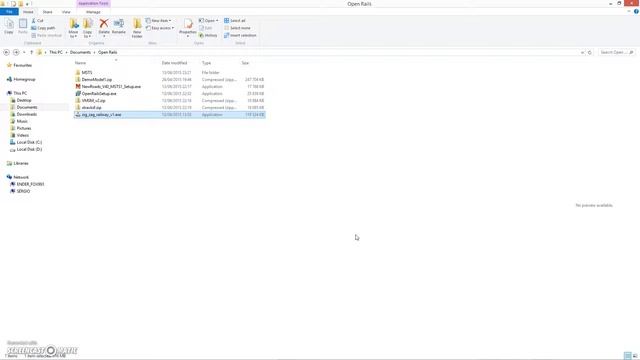Image resolution: width=640 pixels, height=360 pixels.
Task: Click the Copy path ribbon button
Action: 43,28
